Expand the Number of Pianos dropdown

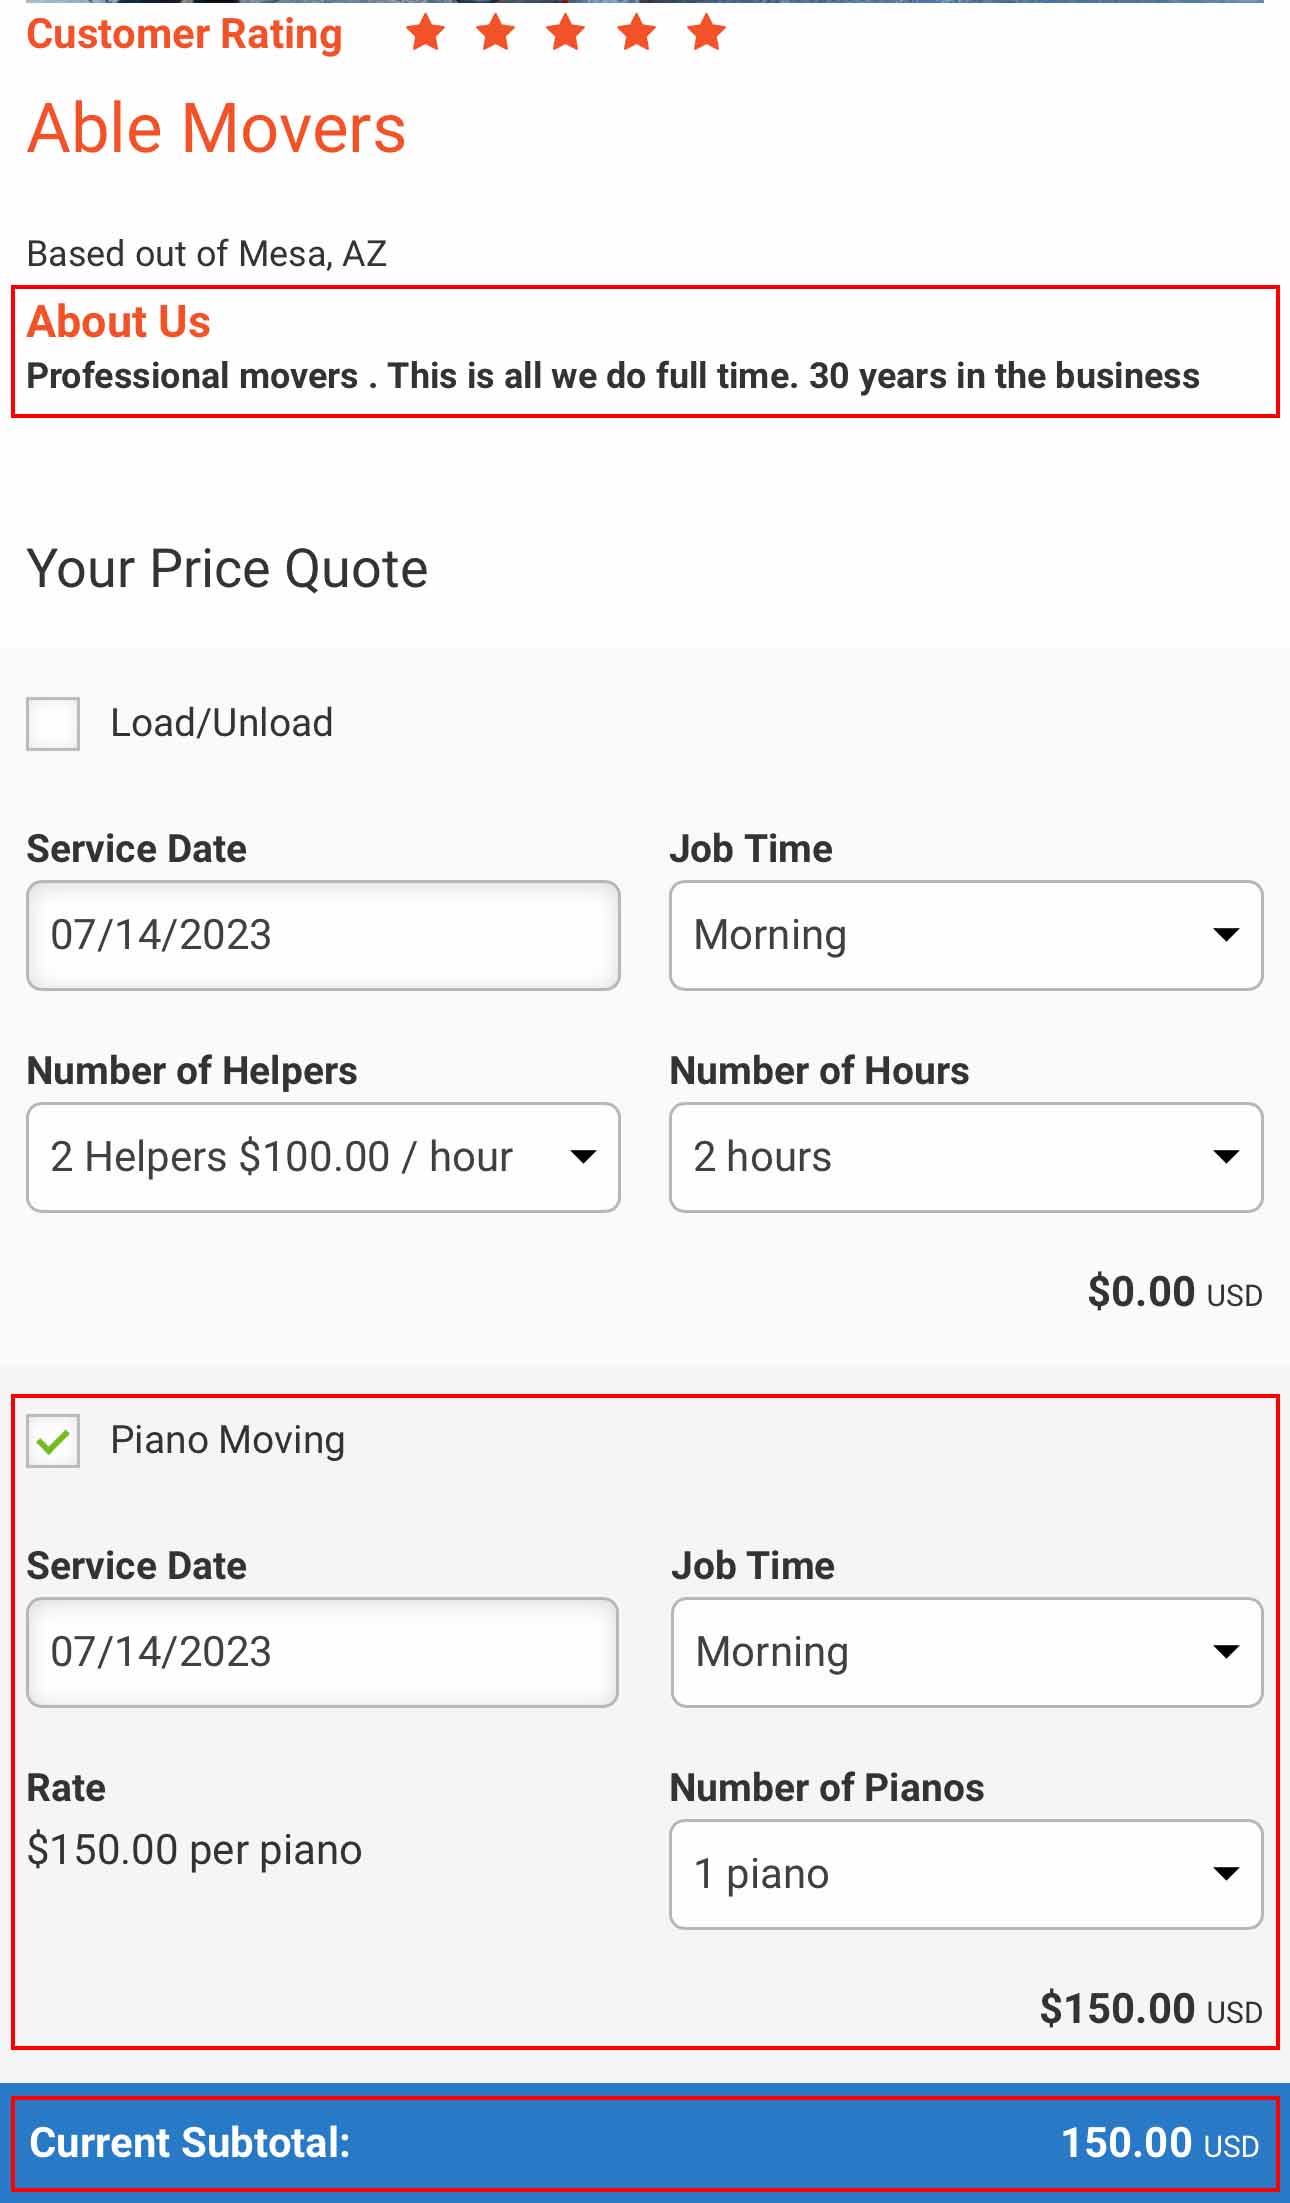tap(966, 1874)
